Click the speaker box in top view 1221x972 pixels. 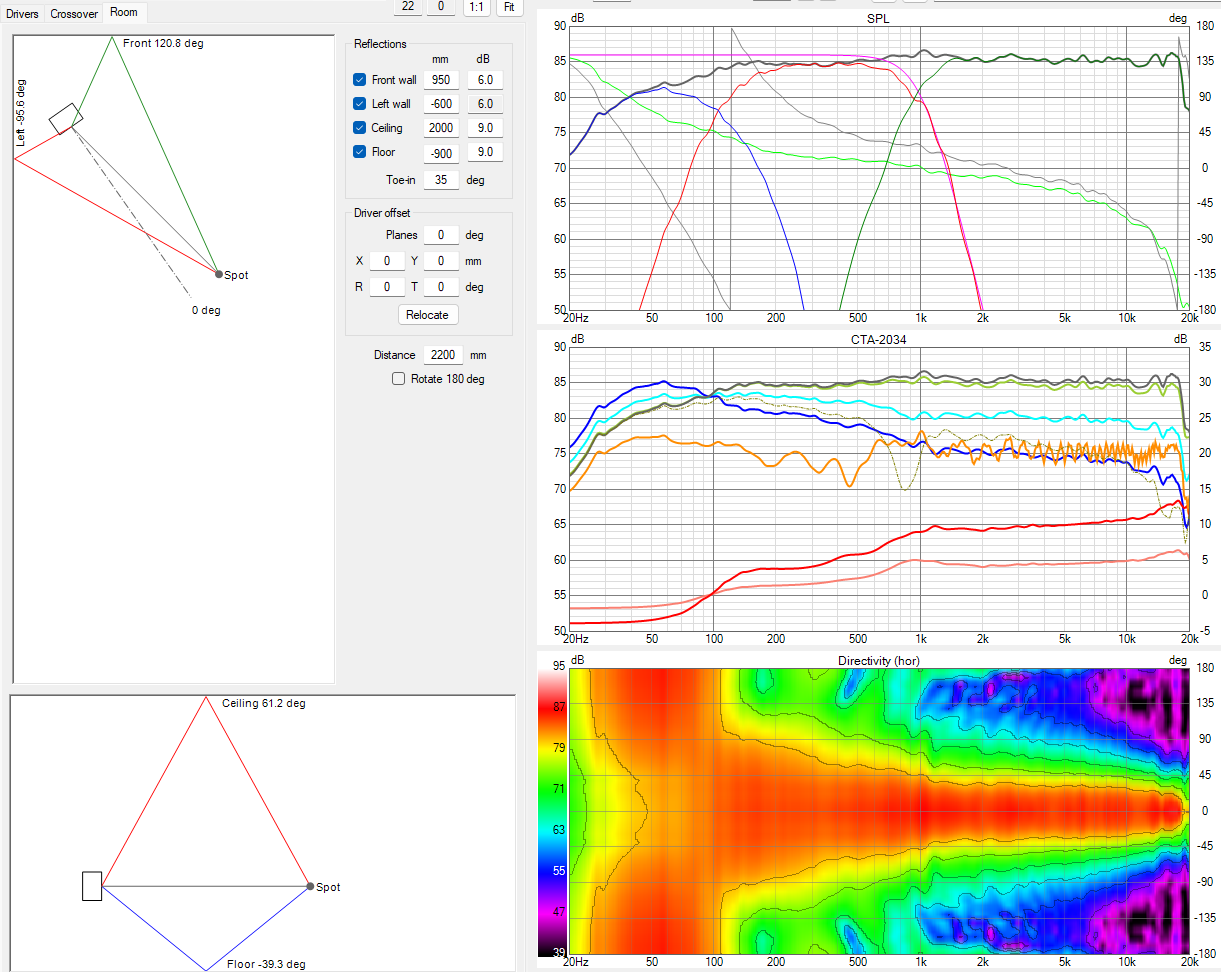66,118
